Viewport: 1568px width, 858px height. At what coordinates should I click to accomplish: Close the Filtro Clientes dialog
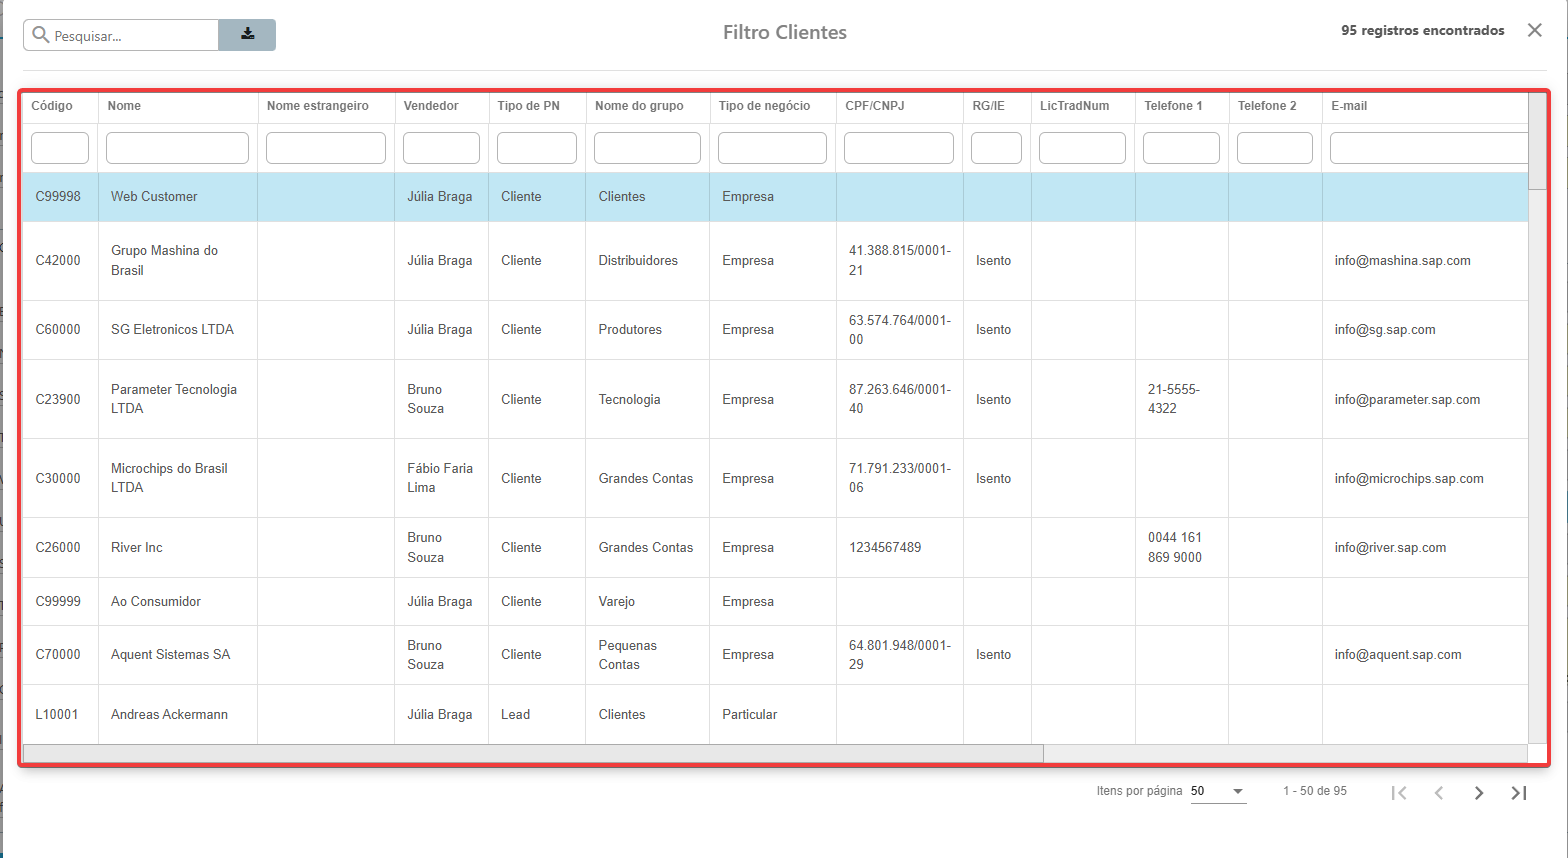click(x=1534, y=30)
